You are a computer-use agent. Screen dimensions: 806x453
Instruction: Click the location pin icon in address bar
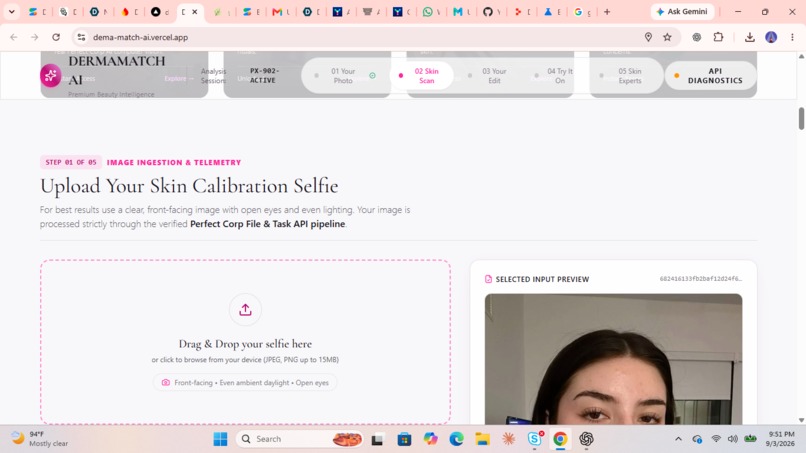pyautogui.click(x=648, y=37)
